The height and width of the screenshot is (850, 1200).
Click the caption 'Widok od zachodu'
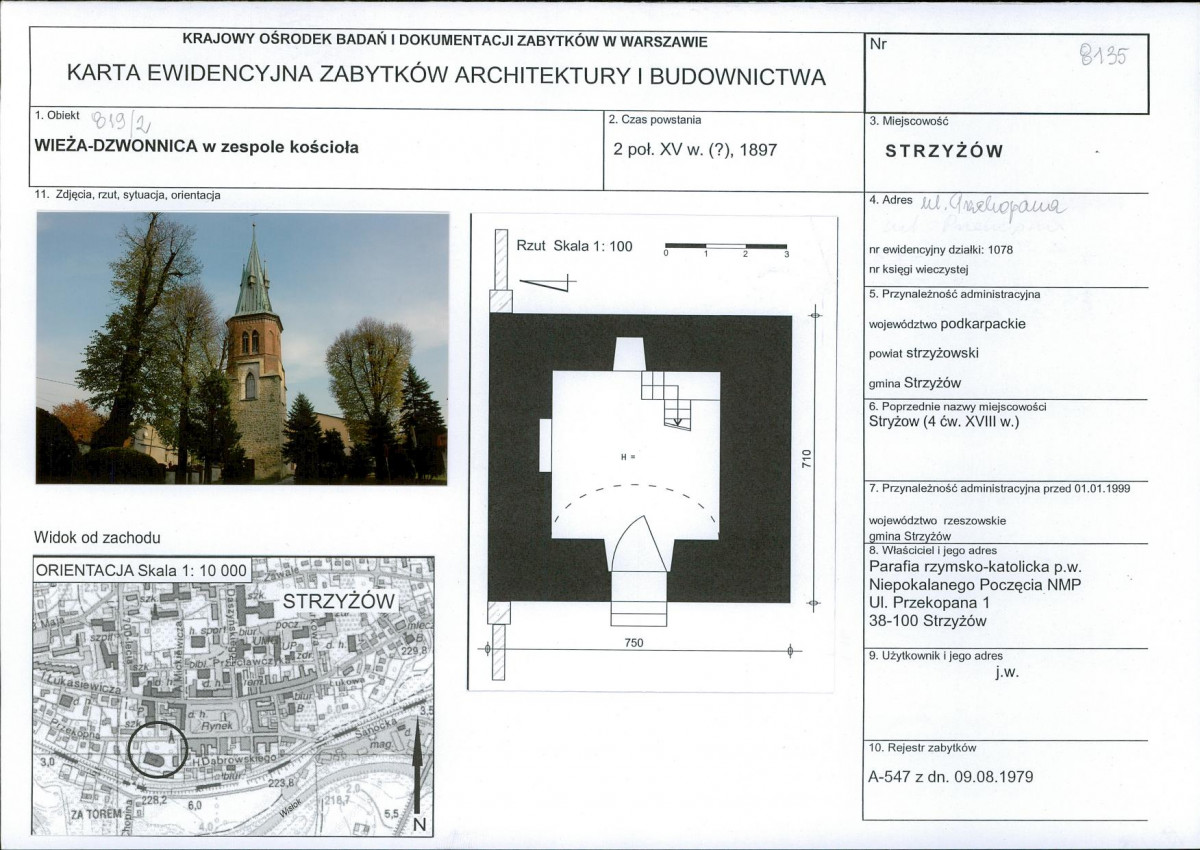pos(97,538)
